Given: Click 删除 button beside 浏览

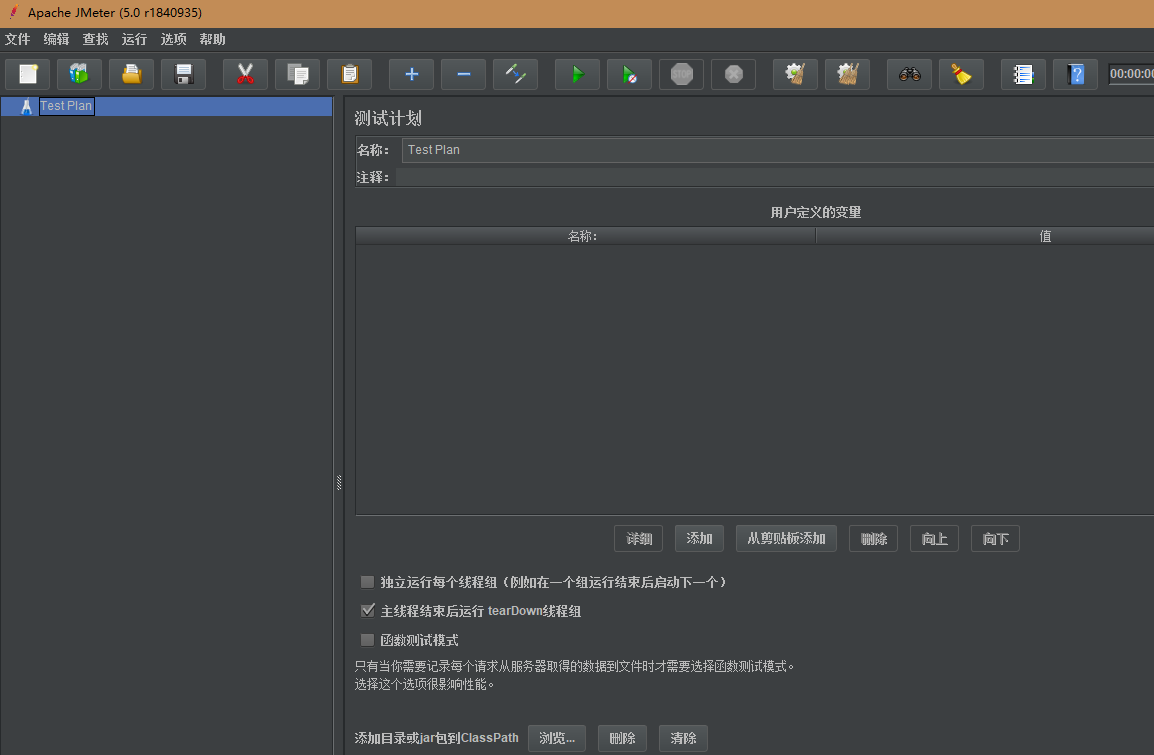Looking at the screenshot, I should [x=623, y=738].
